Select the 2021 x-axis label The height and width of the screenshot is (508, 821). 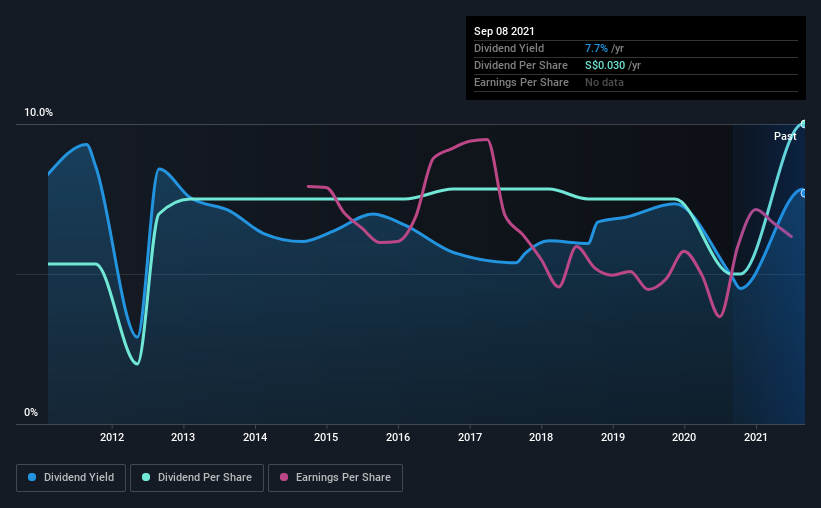coord(756,437)
